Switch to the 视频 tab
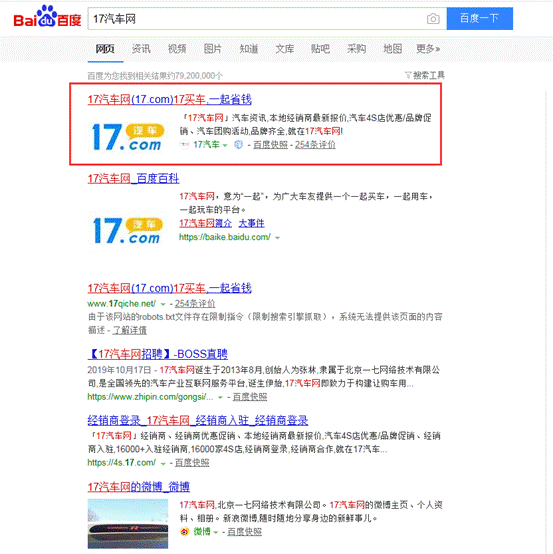Viewport: 553px width, 554px height. (x=177, y=49)
